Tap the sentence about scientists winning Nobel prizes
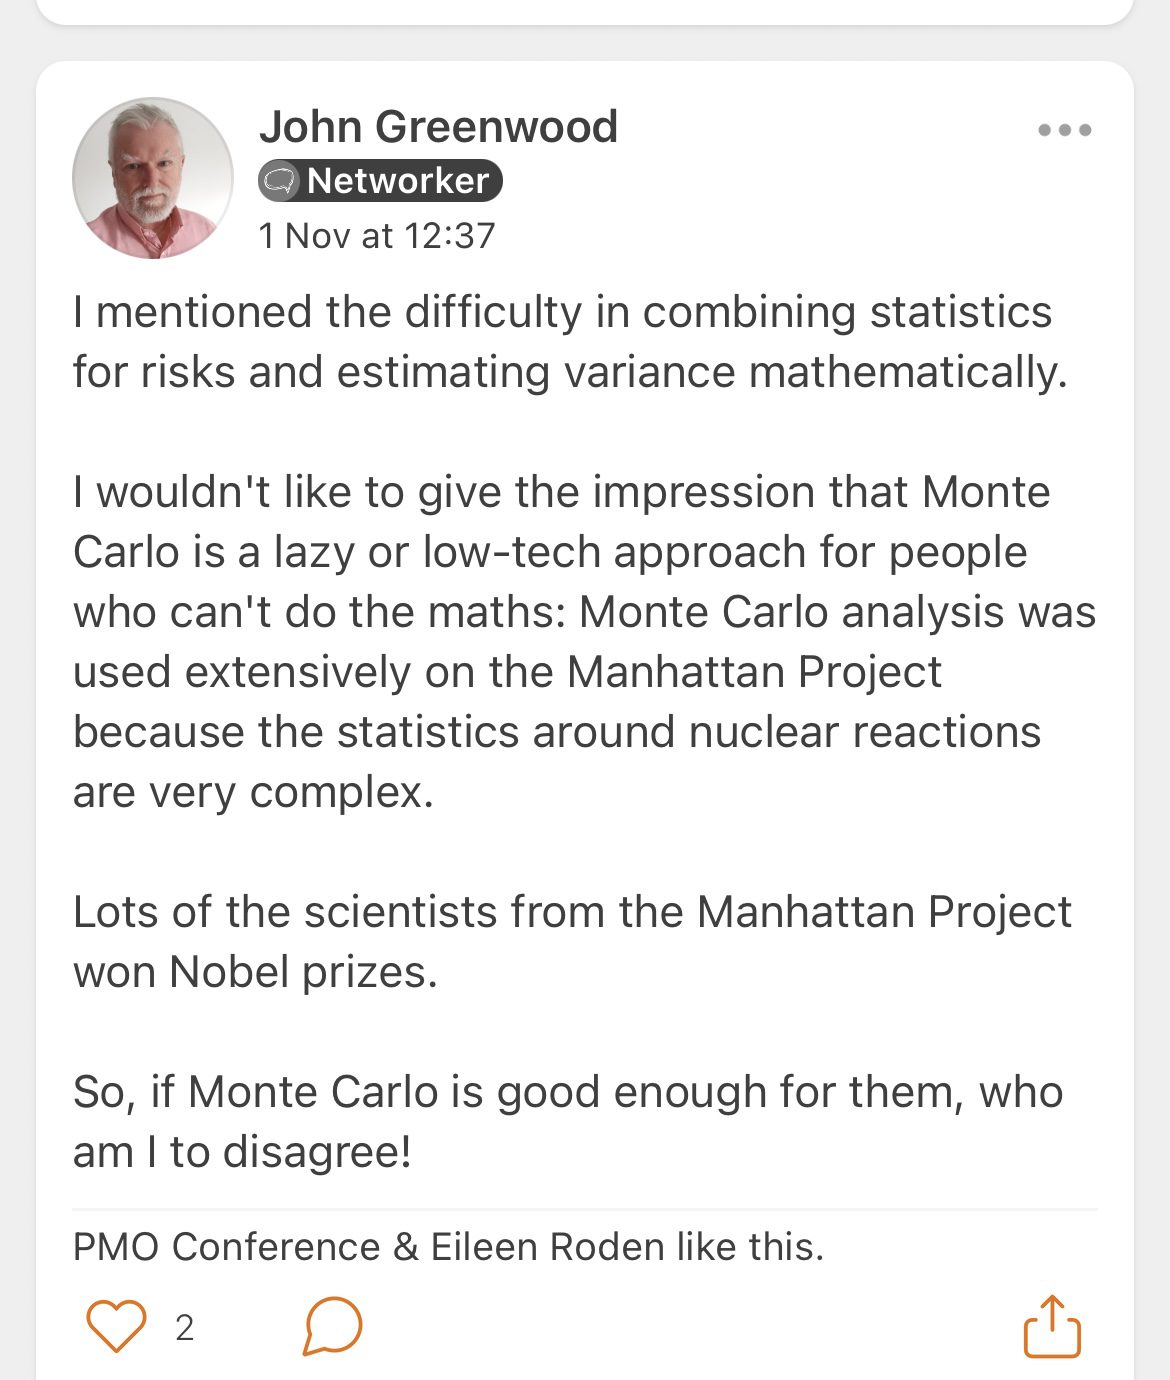Screen dimensions: 1170x1380 (572, 942)
